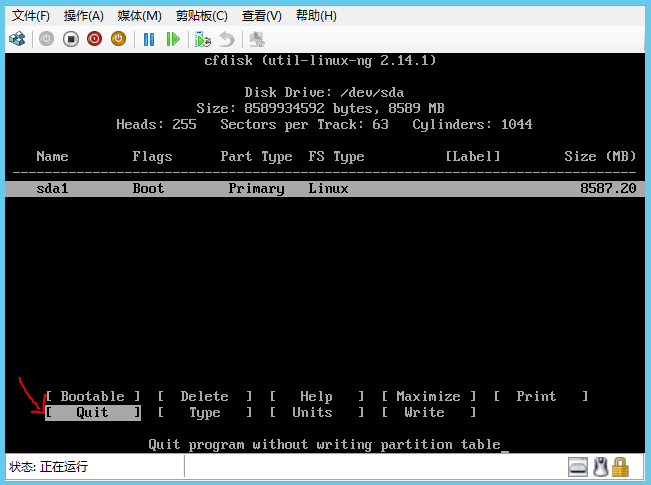Click the Linux FS type cell
This screenshot has width=651, height=485.
328,189
